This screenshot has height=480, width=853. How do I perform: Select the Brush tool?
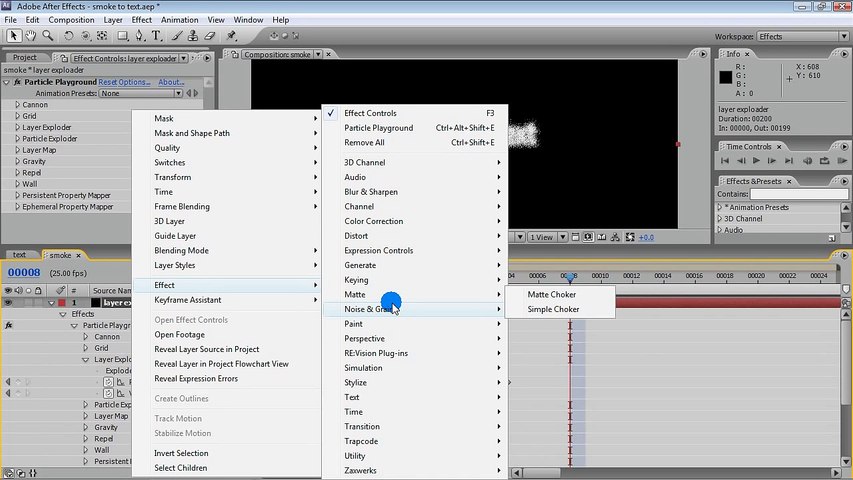point(177,36)
